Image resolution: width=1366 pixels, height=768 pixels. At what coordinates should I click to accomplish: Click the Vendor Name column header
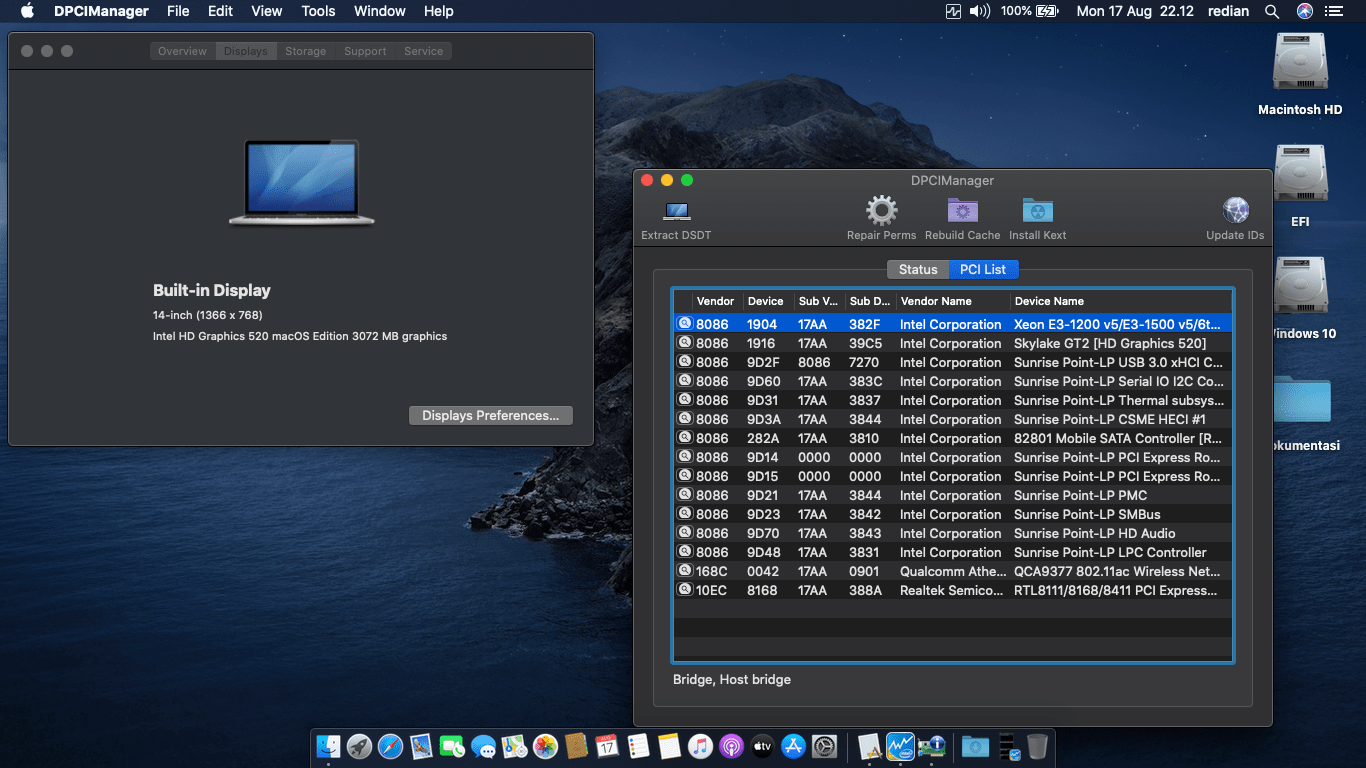pos(952,301)
